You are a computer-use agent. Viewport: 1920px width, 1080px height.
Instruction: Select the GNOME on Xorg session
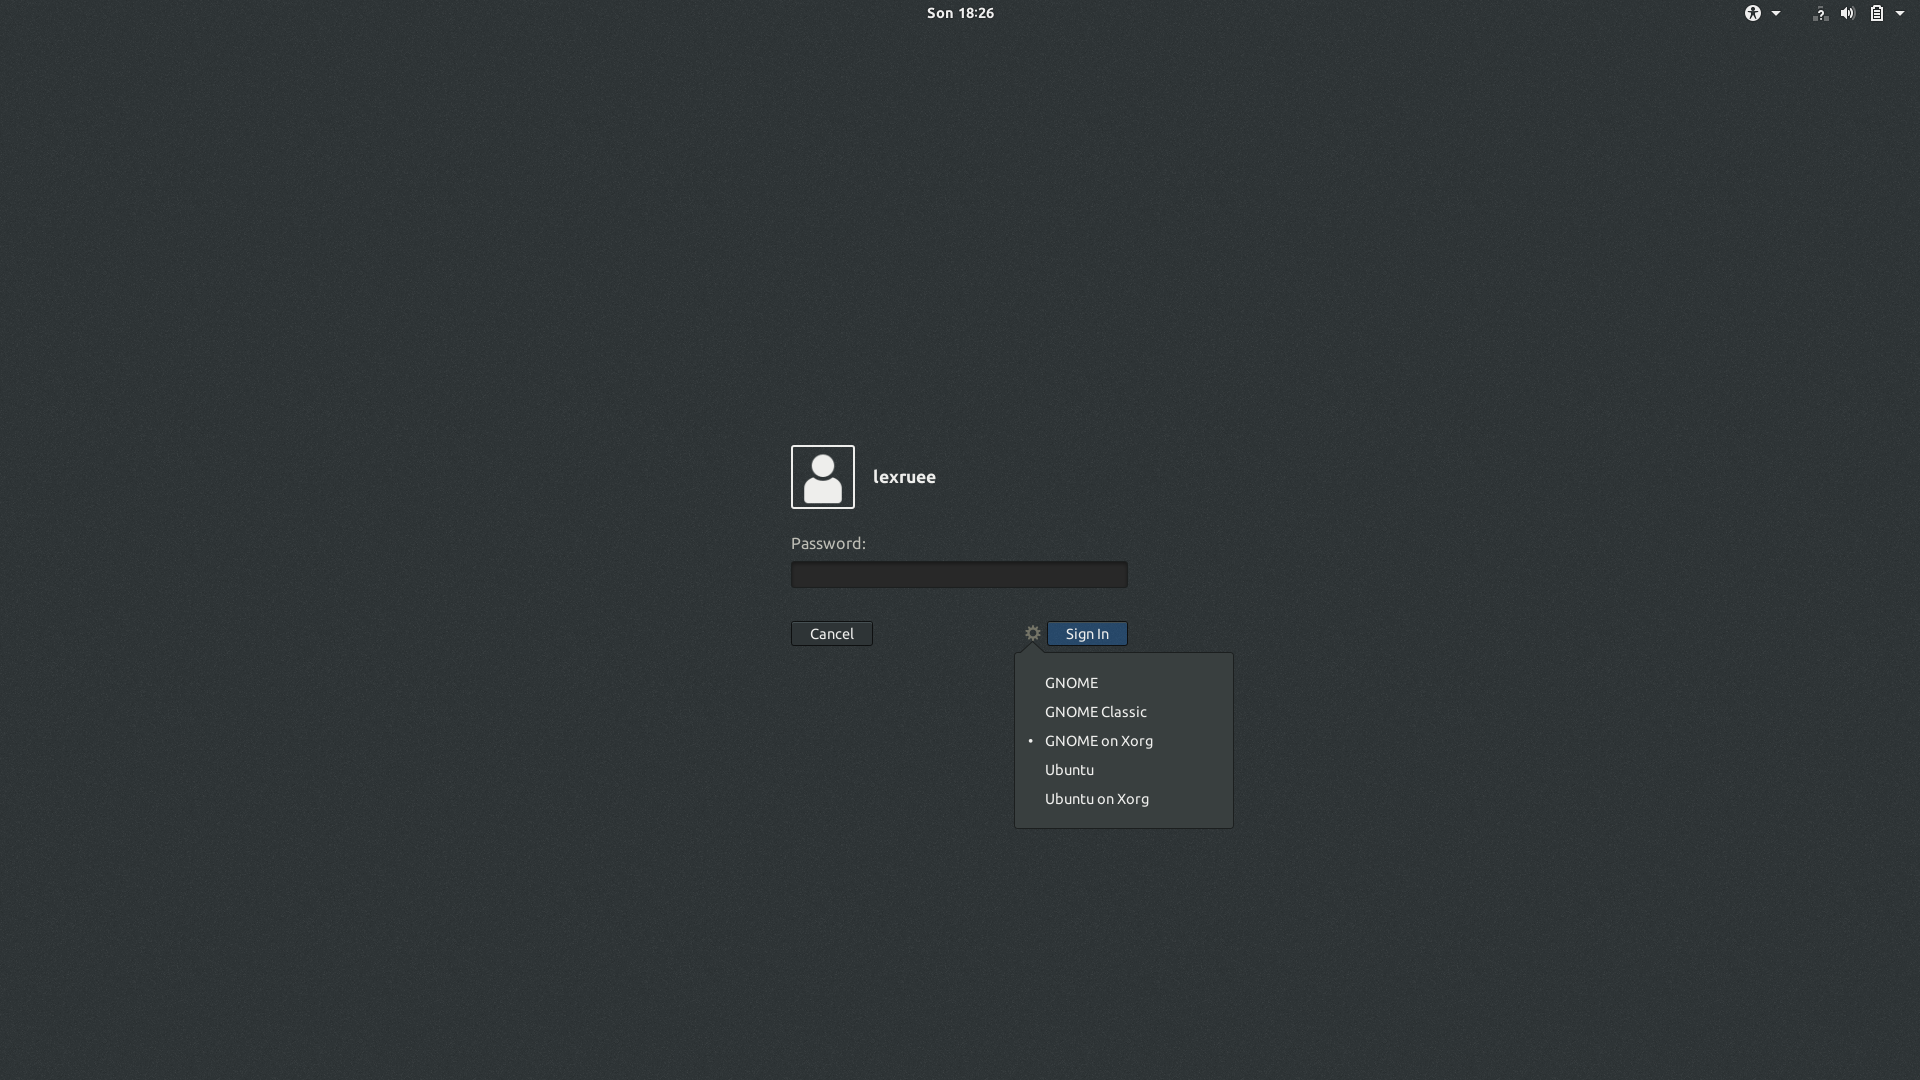click(x=1098, y=741)
